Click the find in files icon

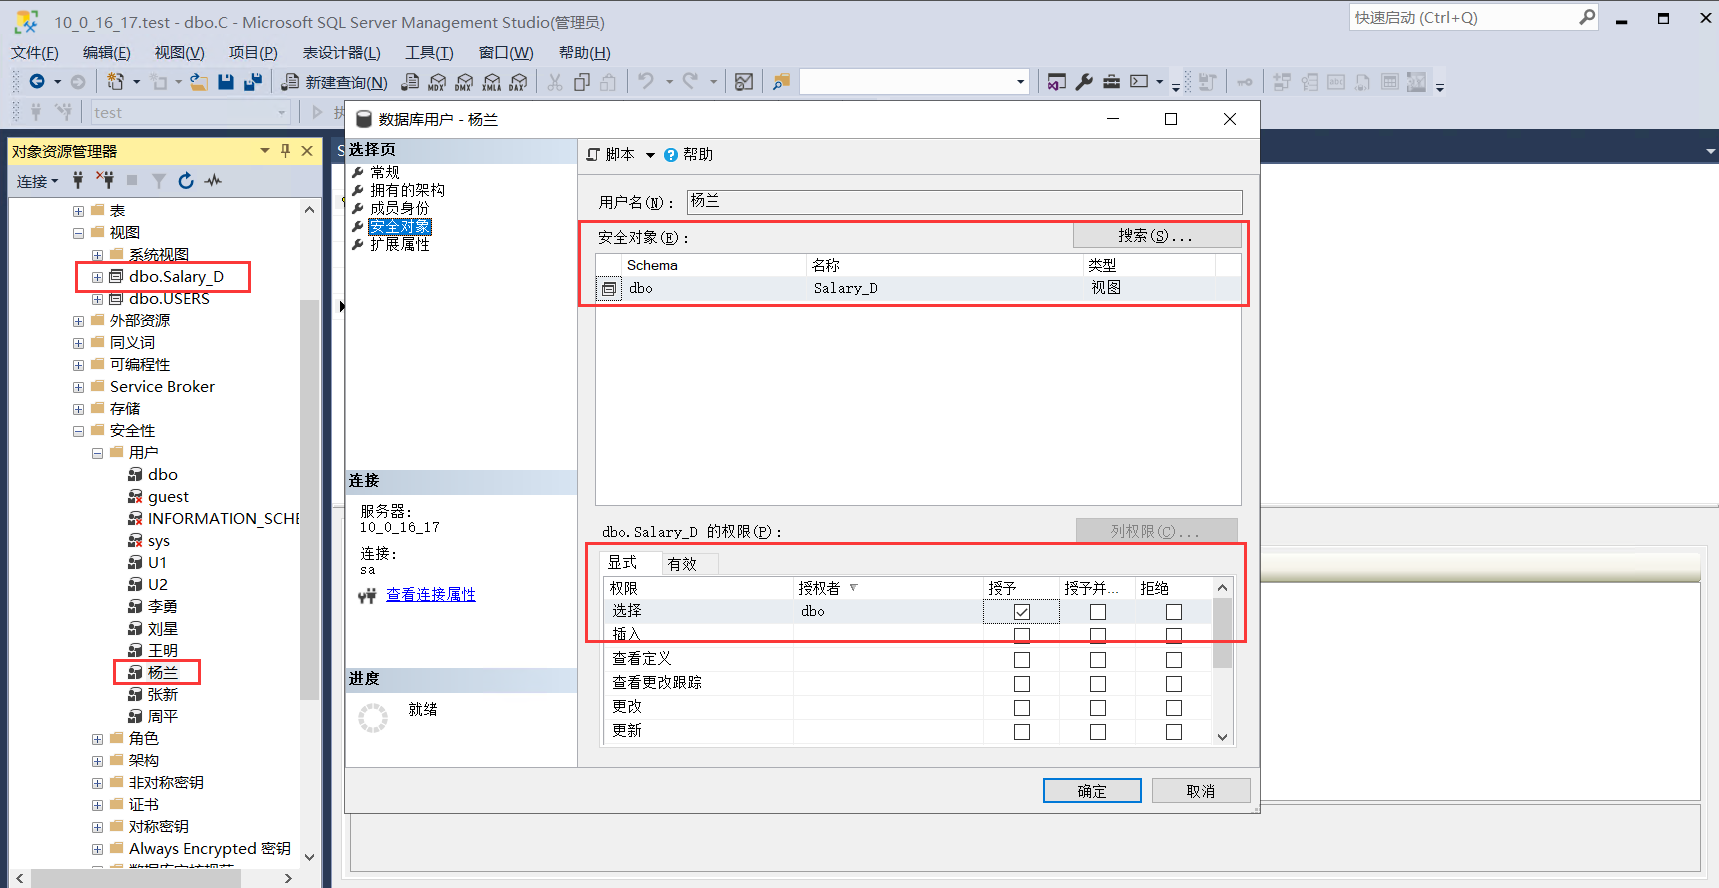(x=781, y=82)
